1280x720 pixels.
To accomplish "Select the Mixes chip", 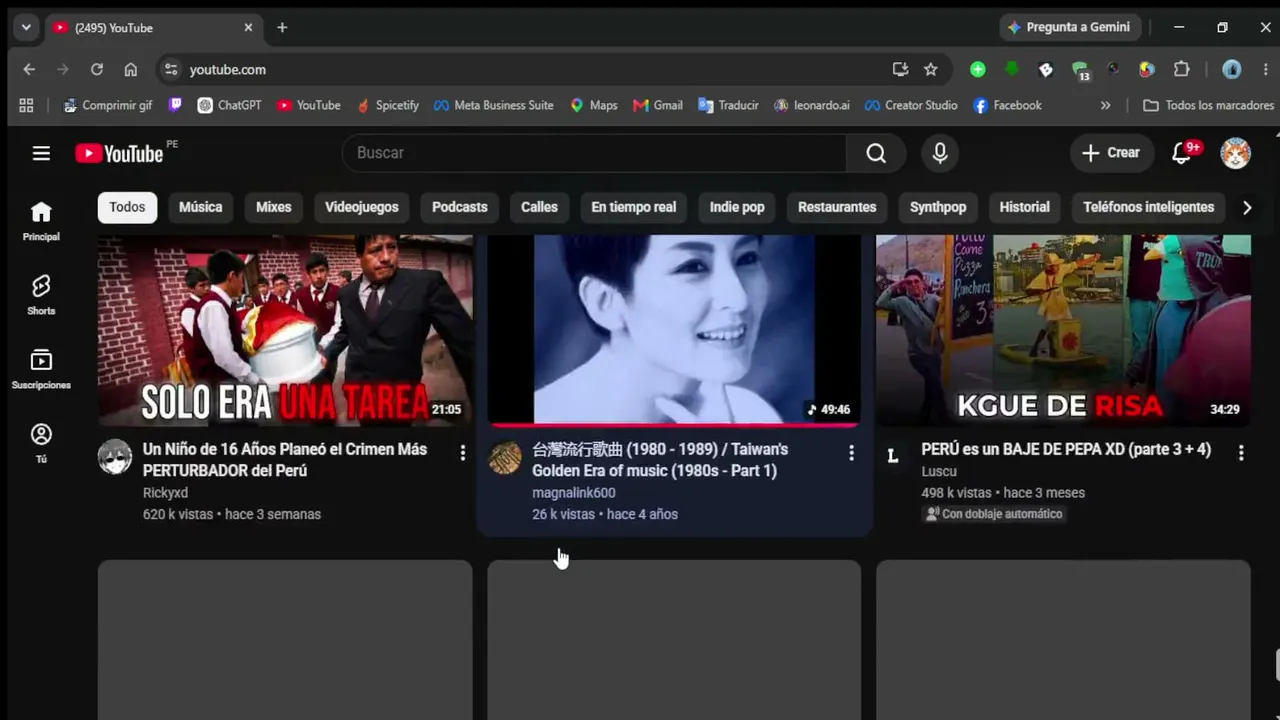I will coord(273,207).
